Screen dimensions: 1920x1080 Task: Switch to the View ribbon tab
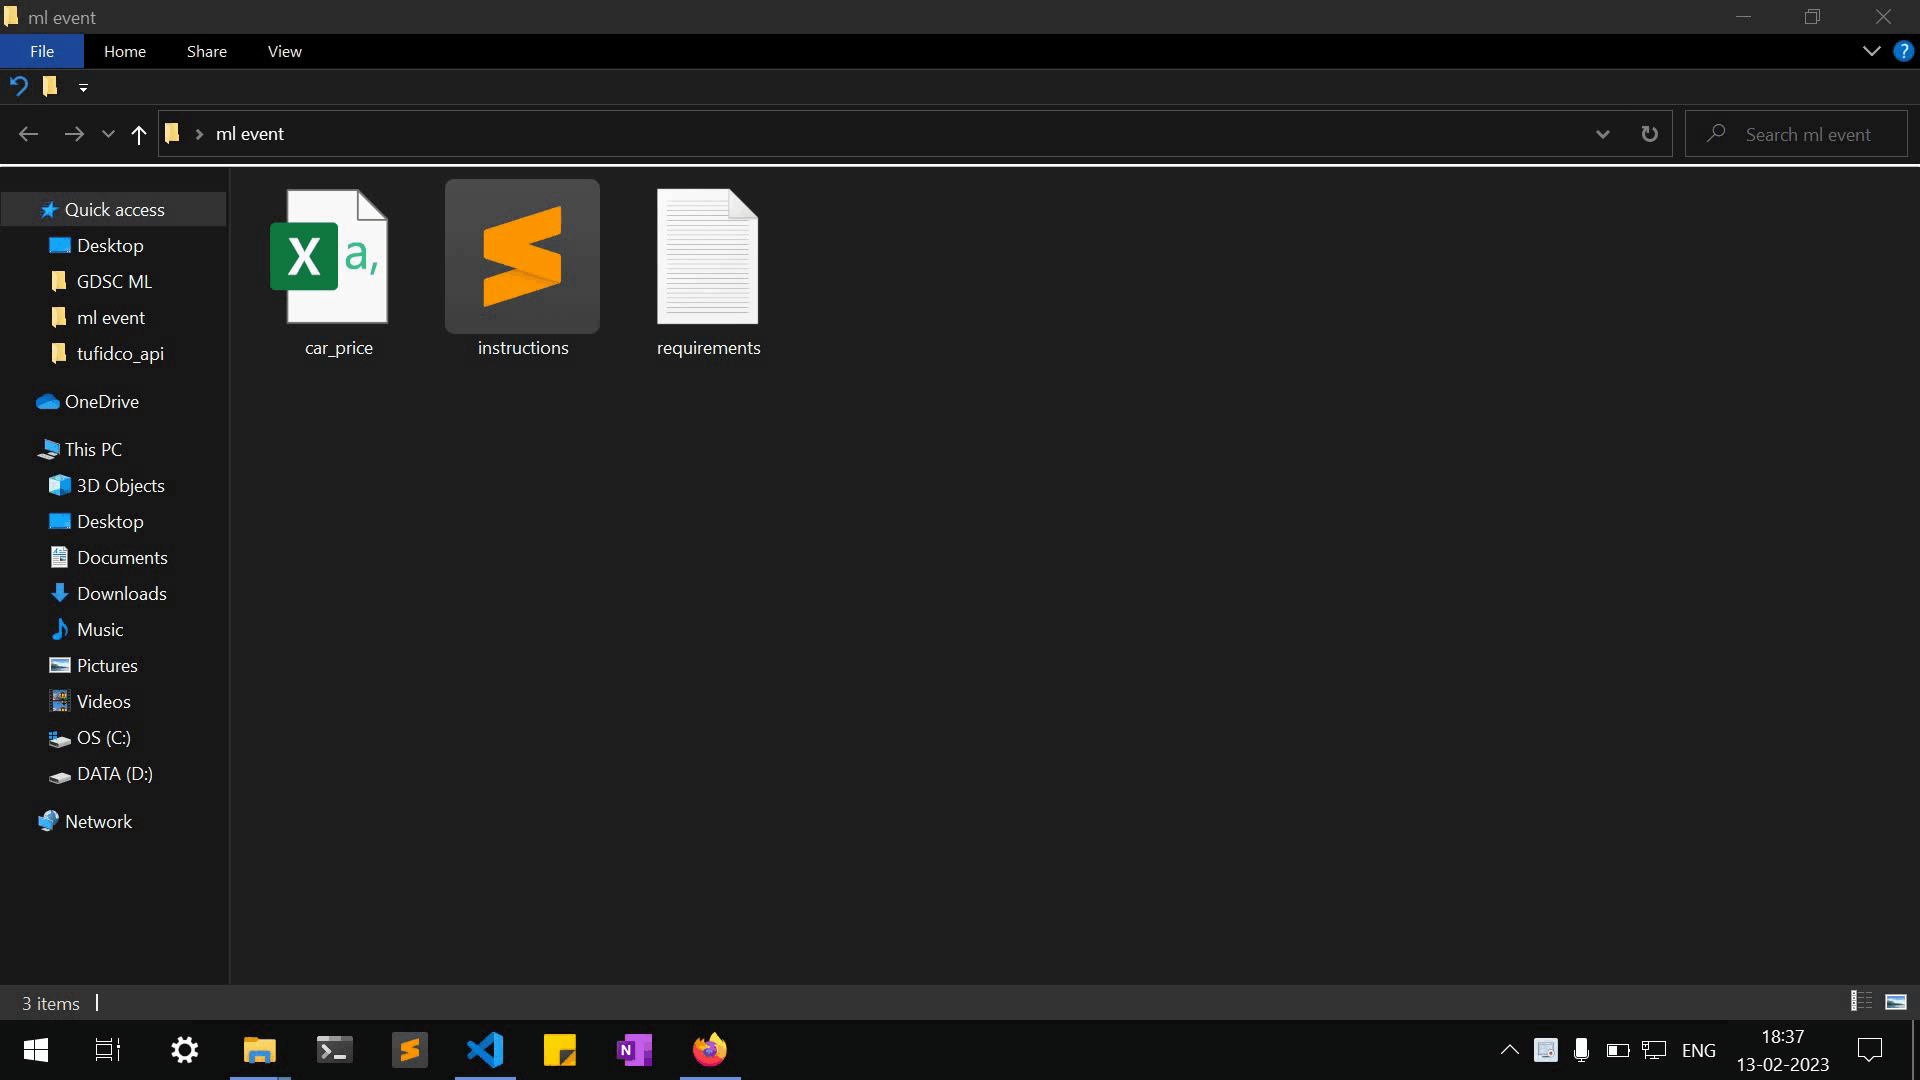[284, 51]
